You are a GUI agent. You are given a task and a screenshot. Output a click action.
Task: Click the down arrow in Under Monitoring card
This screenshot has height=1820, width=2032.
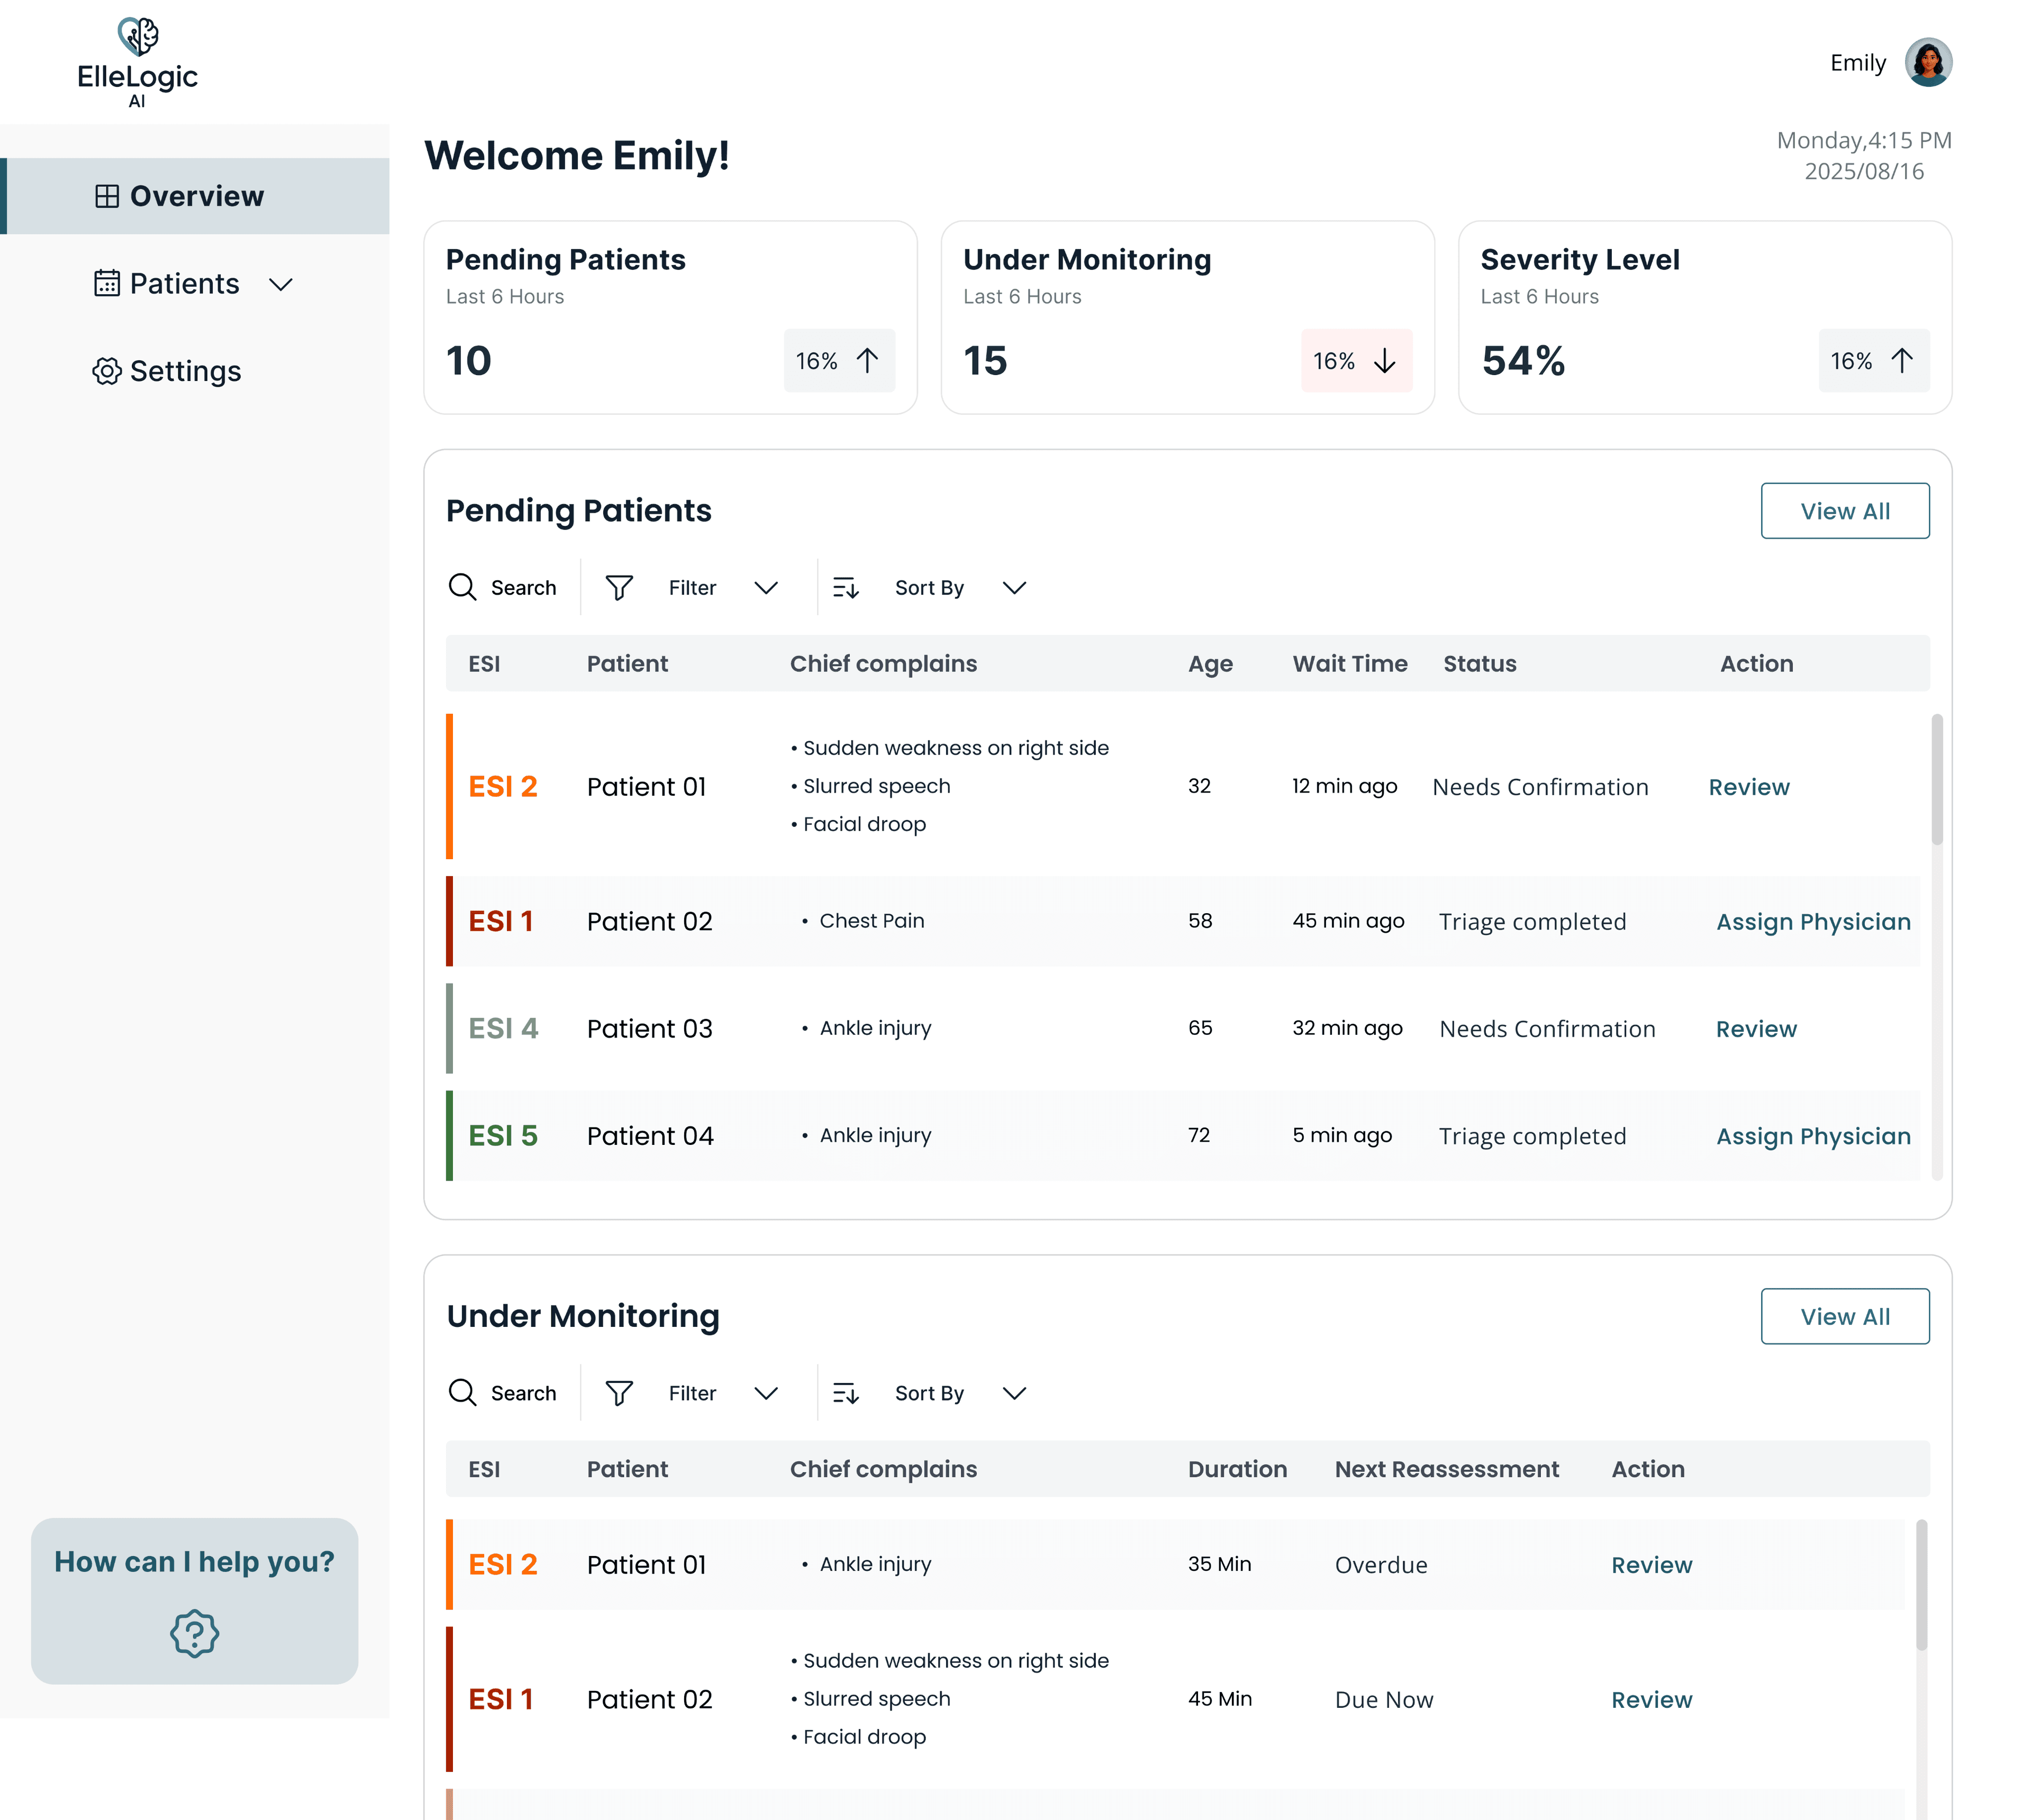tap(1384, 360)
